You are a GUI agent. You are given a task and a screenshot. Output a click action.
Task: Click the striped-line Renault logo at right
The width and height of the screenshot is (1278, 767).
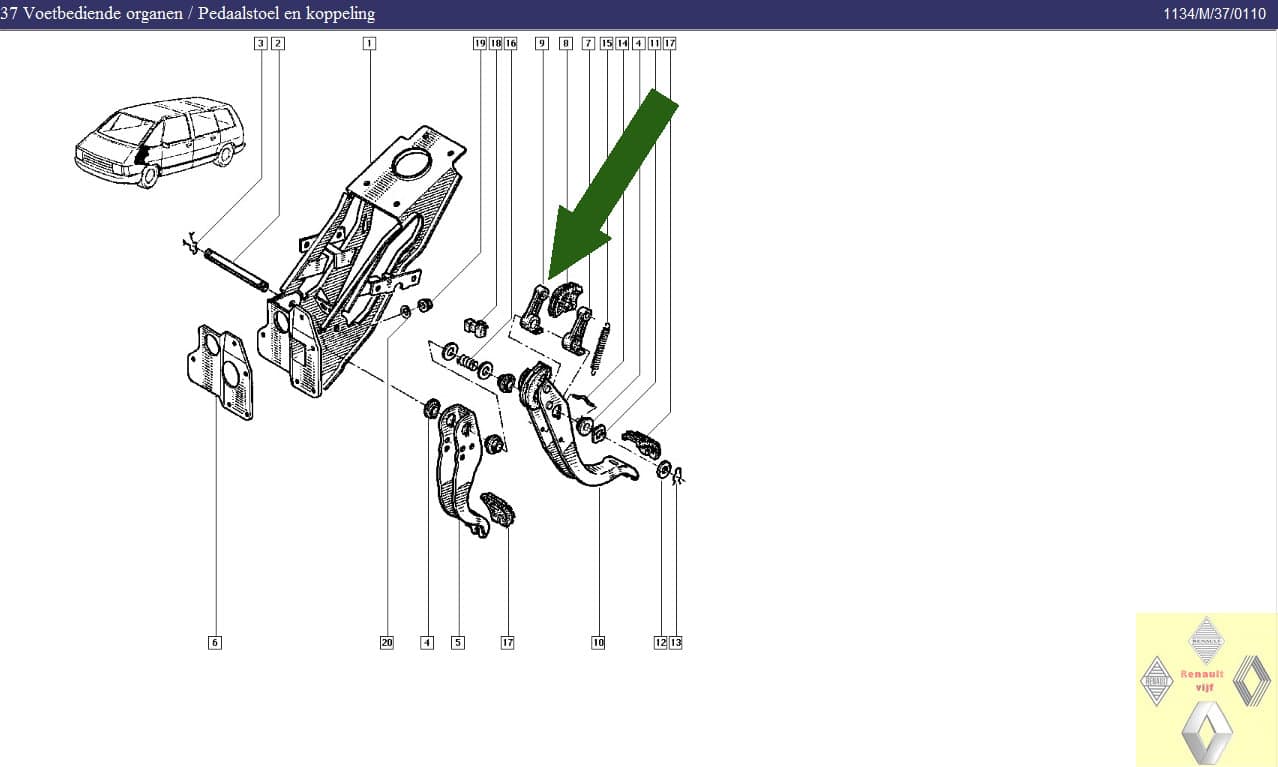pyautogui.click(x=1251, y=681)
